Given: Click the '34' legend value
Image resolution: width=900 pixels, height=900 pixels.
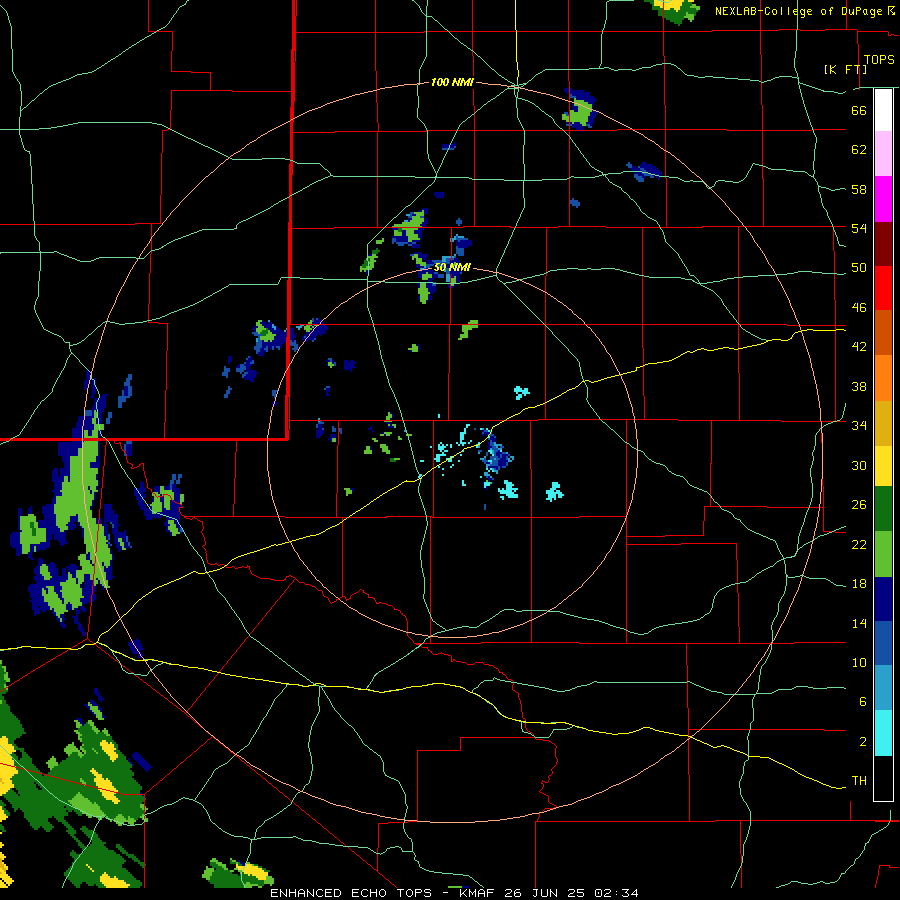Looking at the screenshot, I should pos(859,426).
